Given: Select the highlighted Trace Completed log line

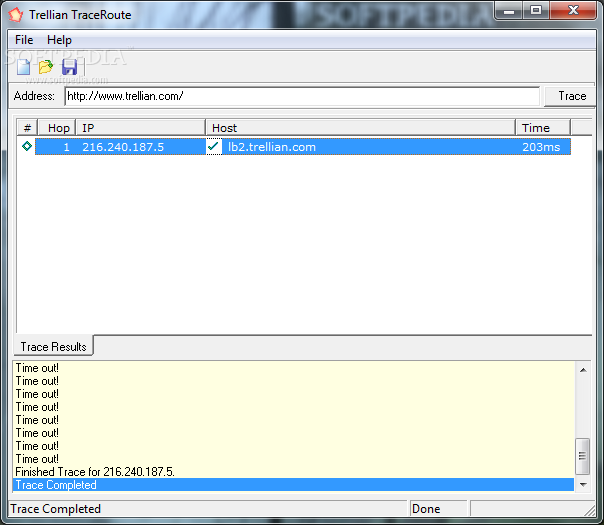Looking at the screenshot, I should pos(293,485).
